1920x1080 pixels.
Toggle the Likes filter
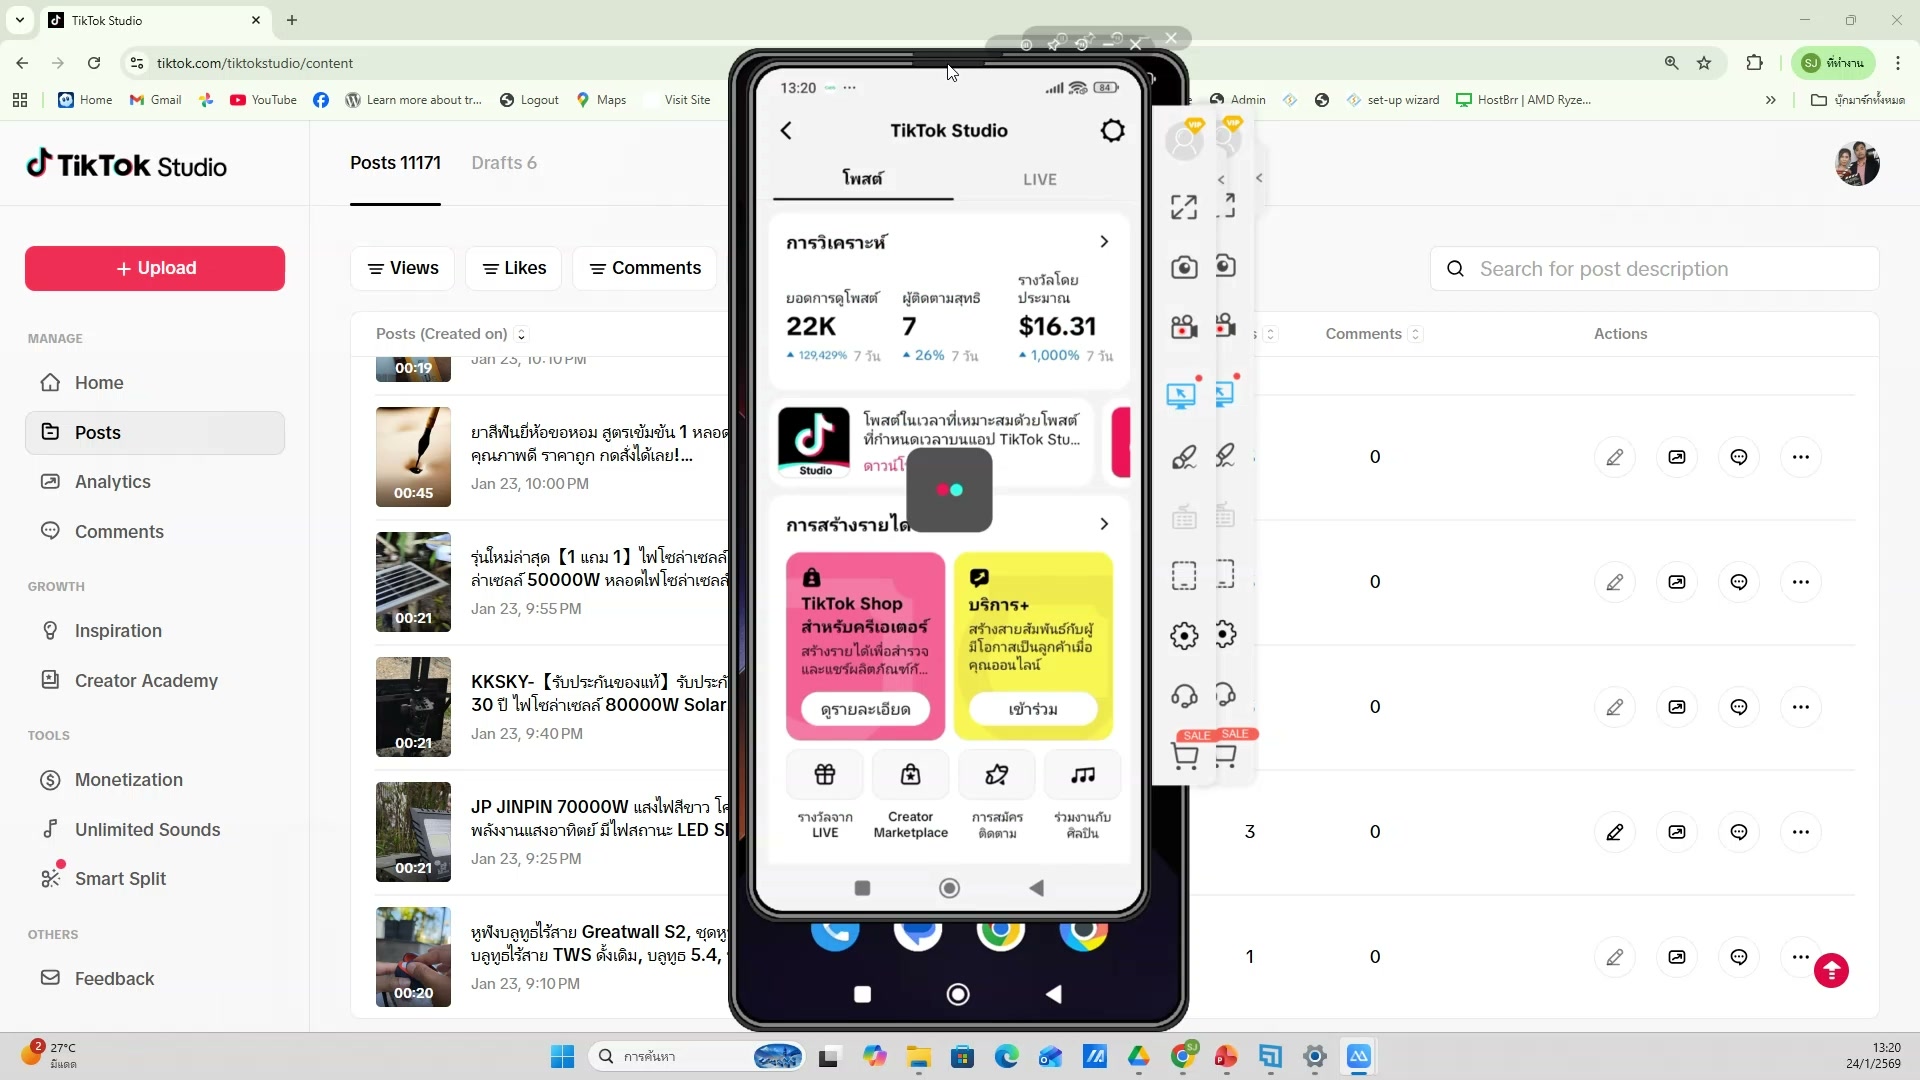513,268
